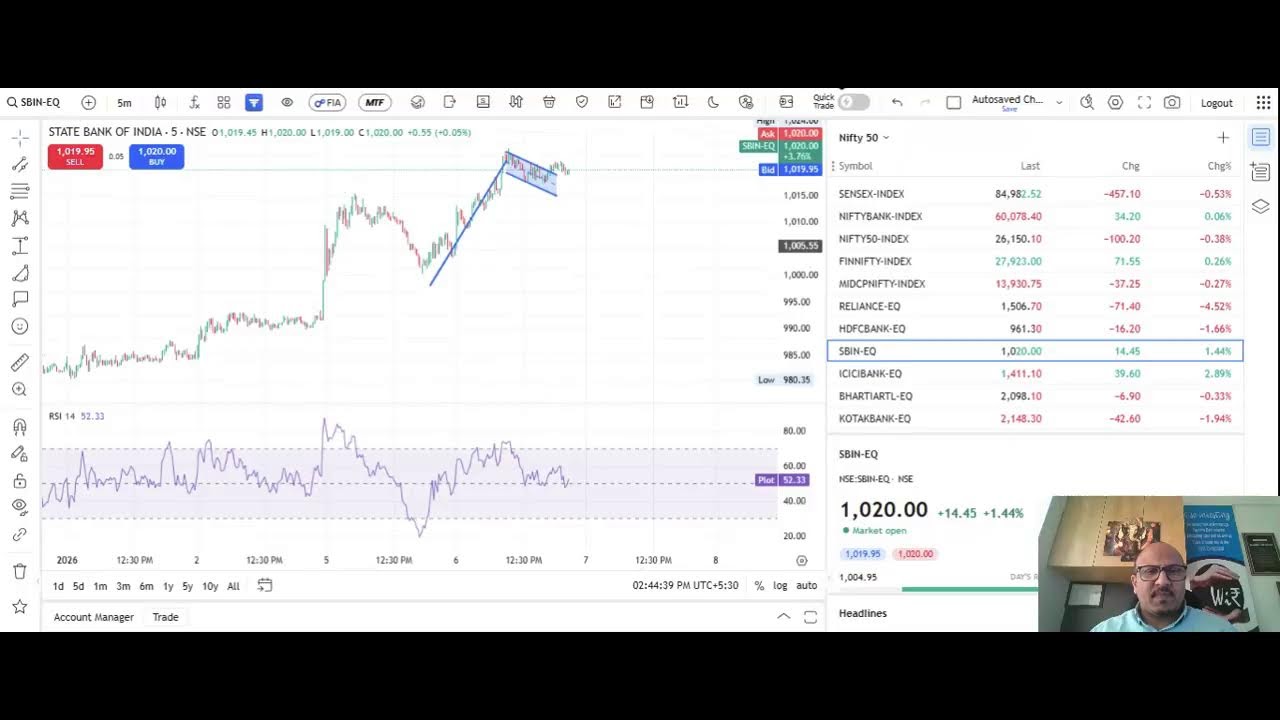This screenshot has height=720, width=1280.
Task: Remove drawings with the trash icon
Action: [x=20, y=571]
